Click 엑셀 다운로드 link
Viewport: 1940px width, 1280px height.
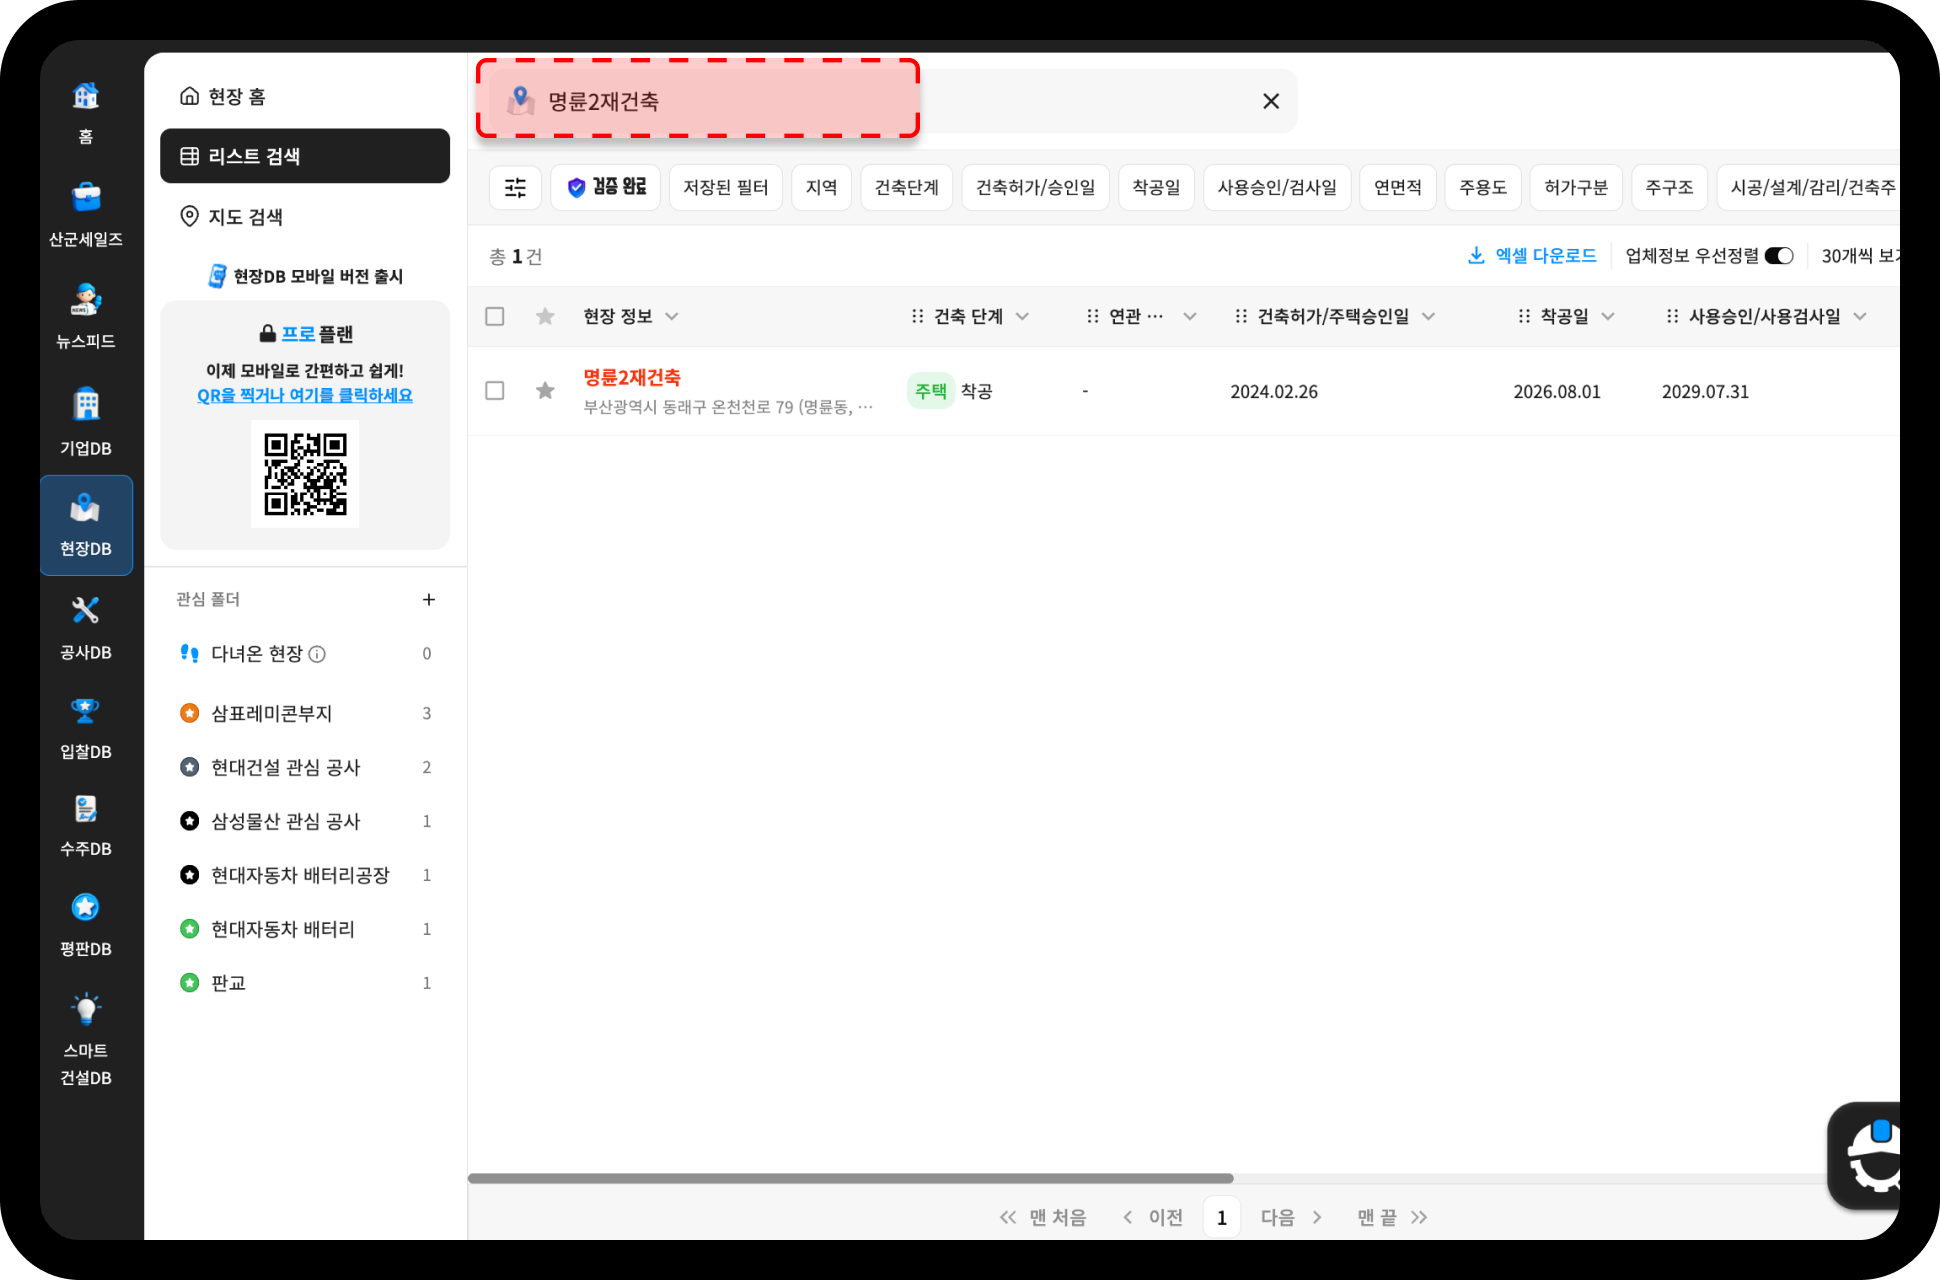click(x=1532, y=256)
